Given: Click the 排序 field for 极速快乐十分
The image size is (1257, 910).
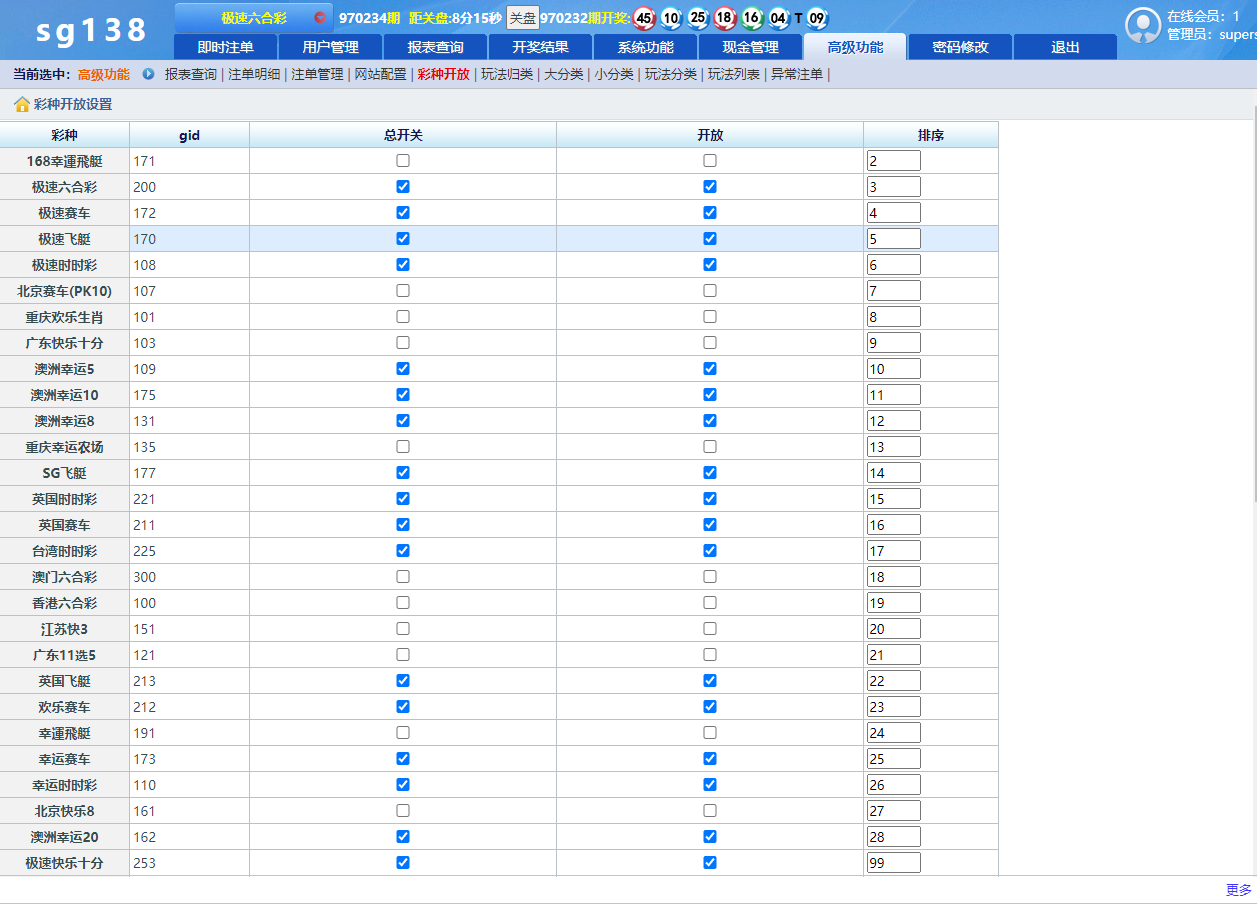Looking at the screenshot, I should click(x=894, y=863).
